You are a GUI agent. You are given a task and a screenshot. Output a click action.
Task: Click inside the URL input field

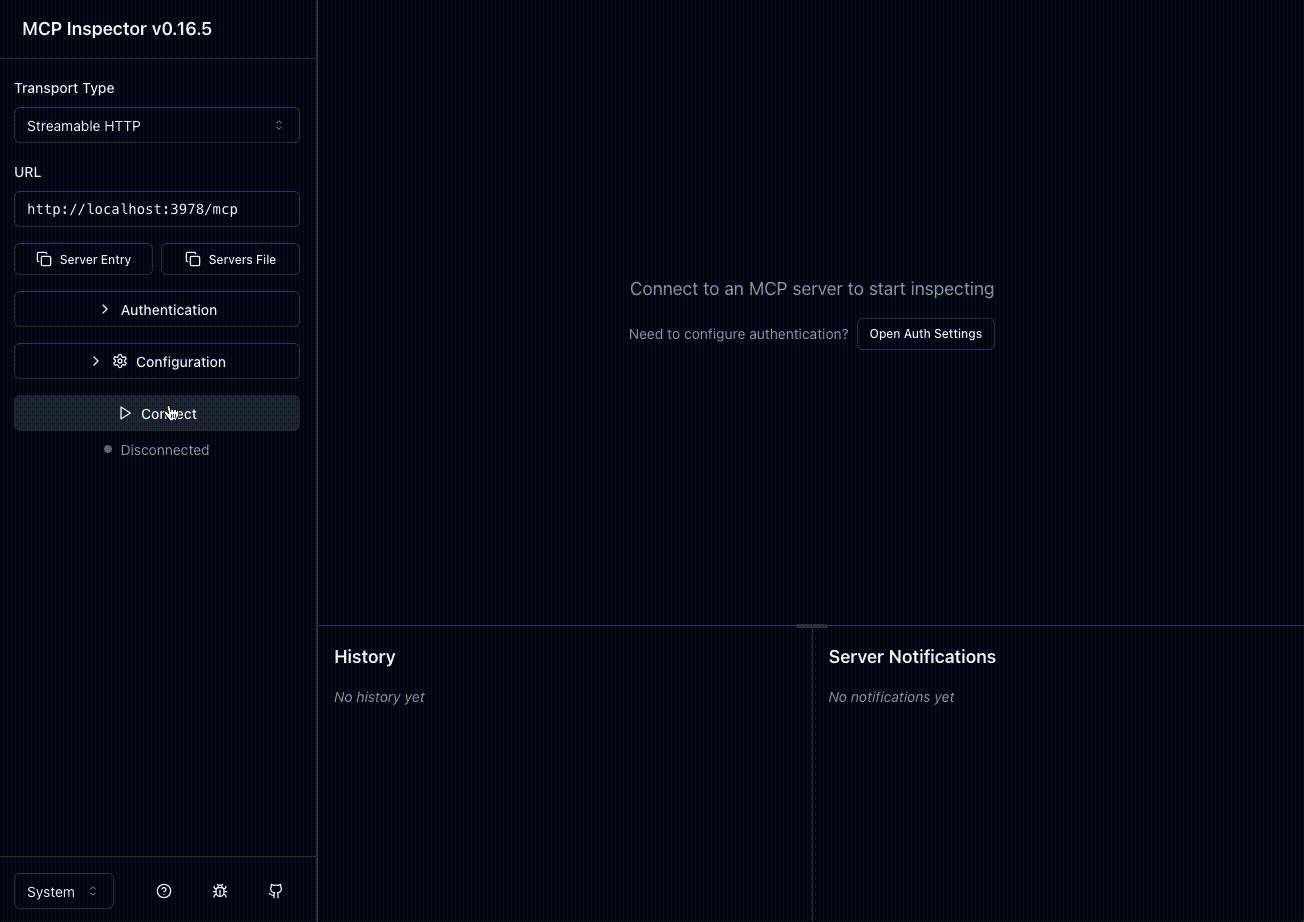157,209
